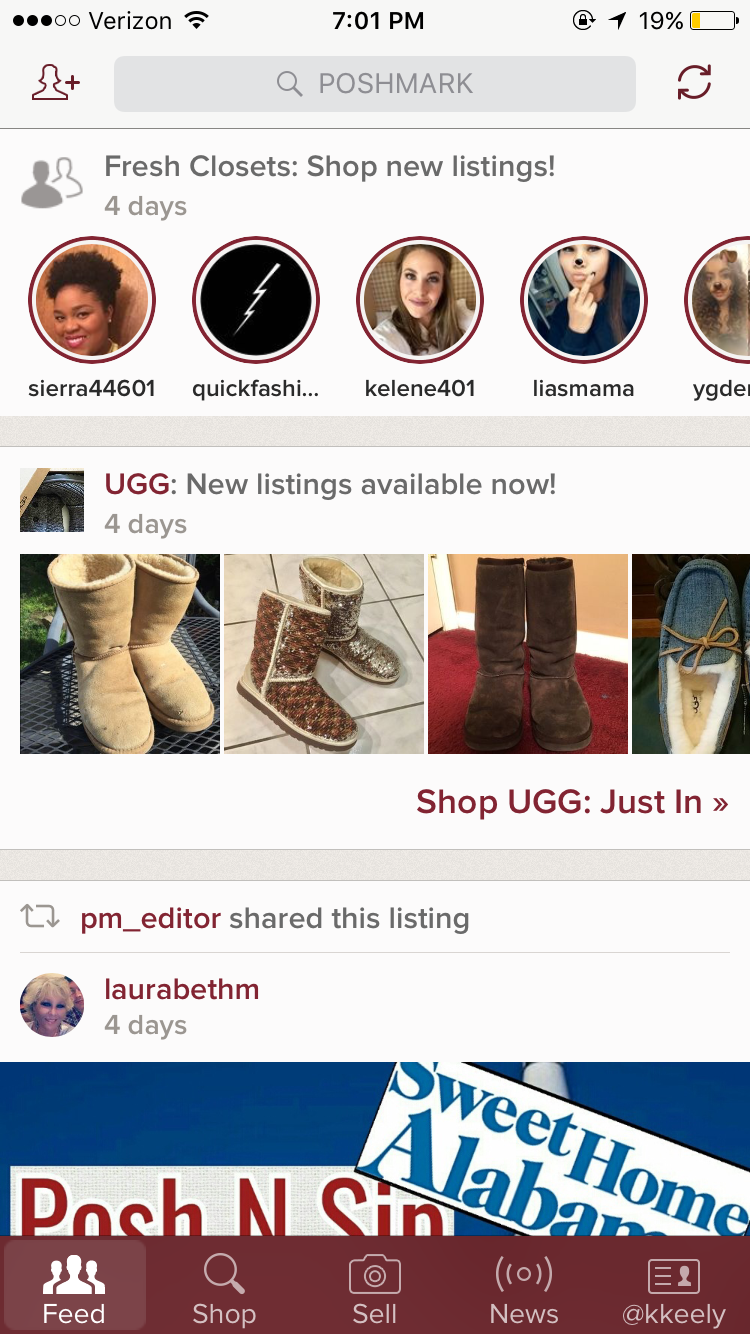Select the sequin UGG boots listing photo
This screenshot has height=1334, width=750.
coord(324,654)
